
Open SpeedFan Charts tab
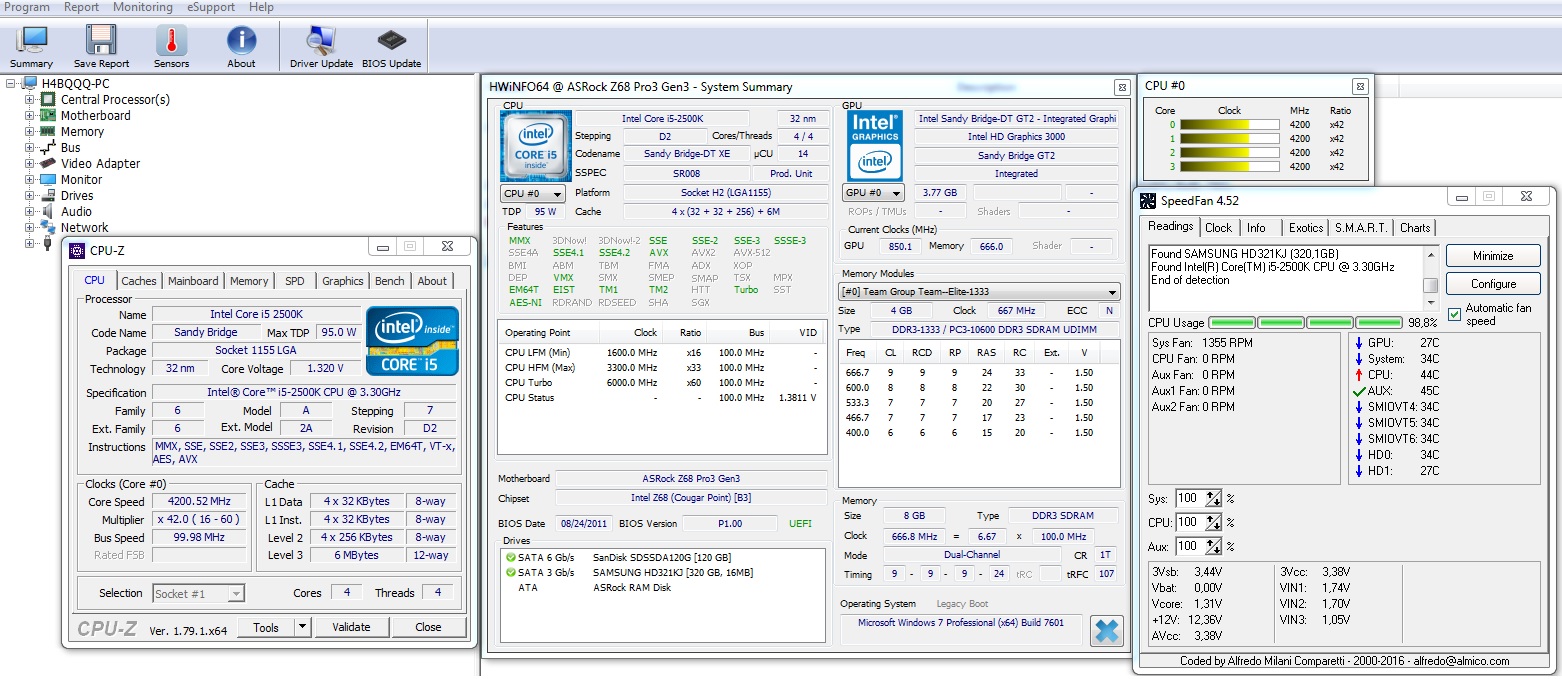(1415, 227)
